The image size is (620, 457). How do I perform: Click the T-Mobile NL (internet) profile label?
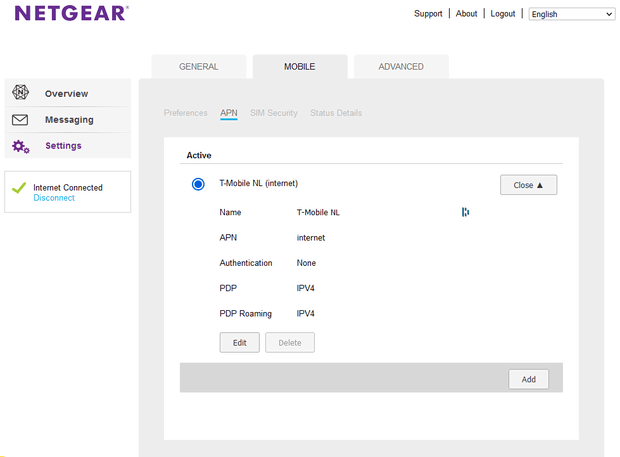(x=259, y=183)
